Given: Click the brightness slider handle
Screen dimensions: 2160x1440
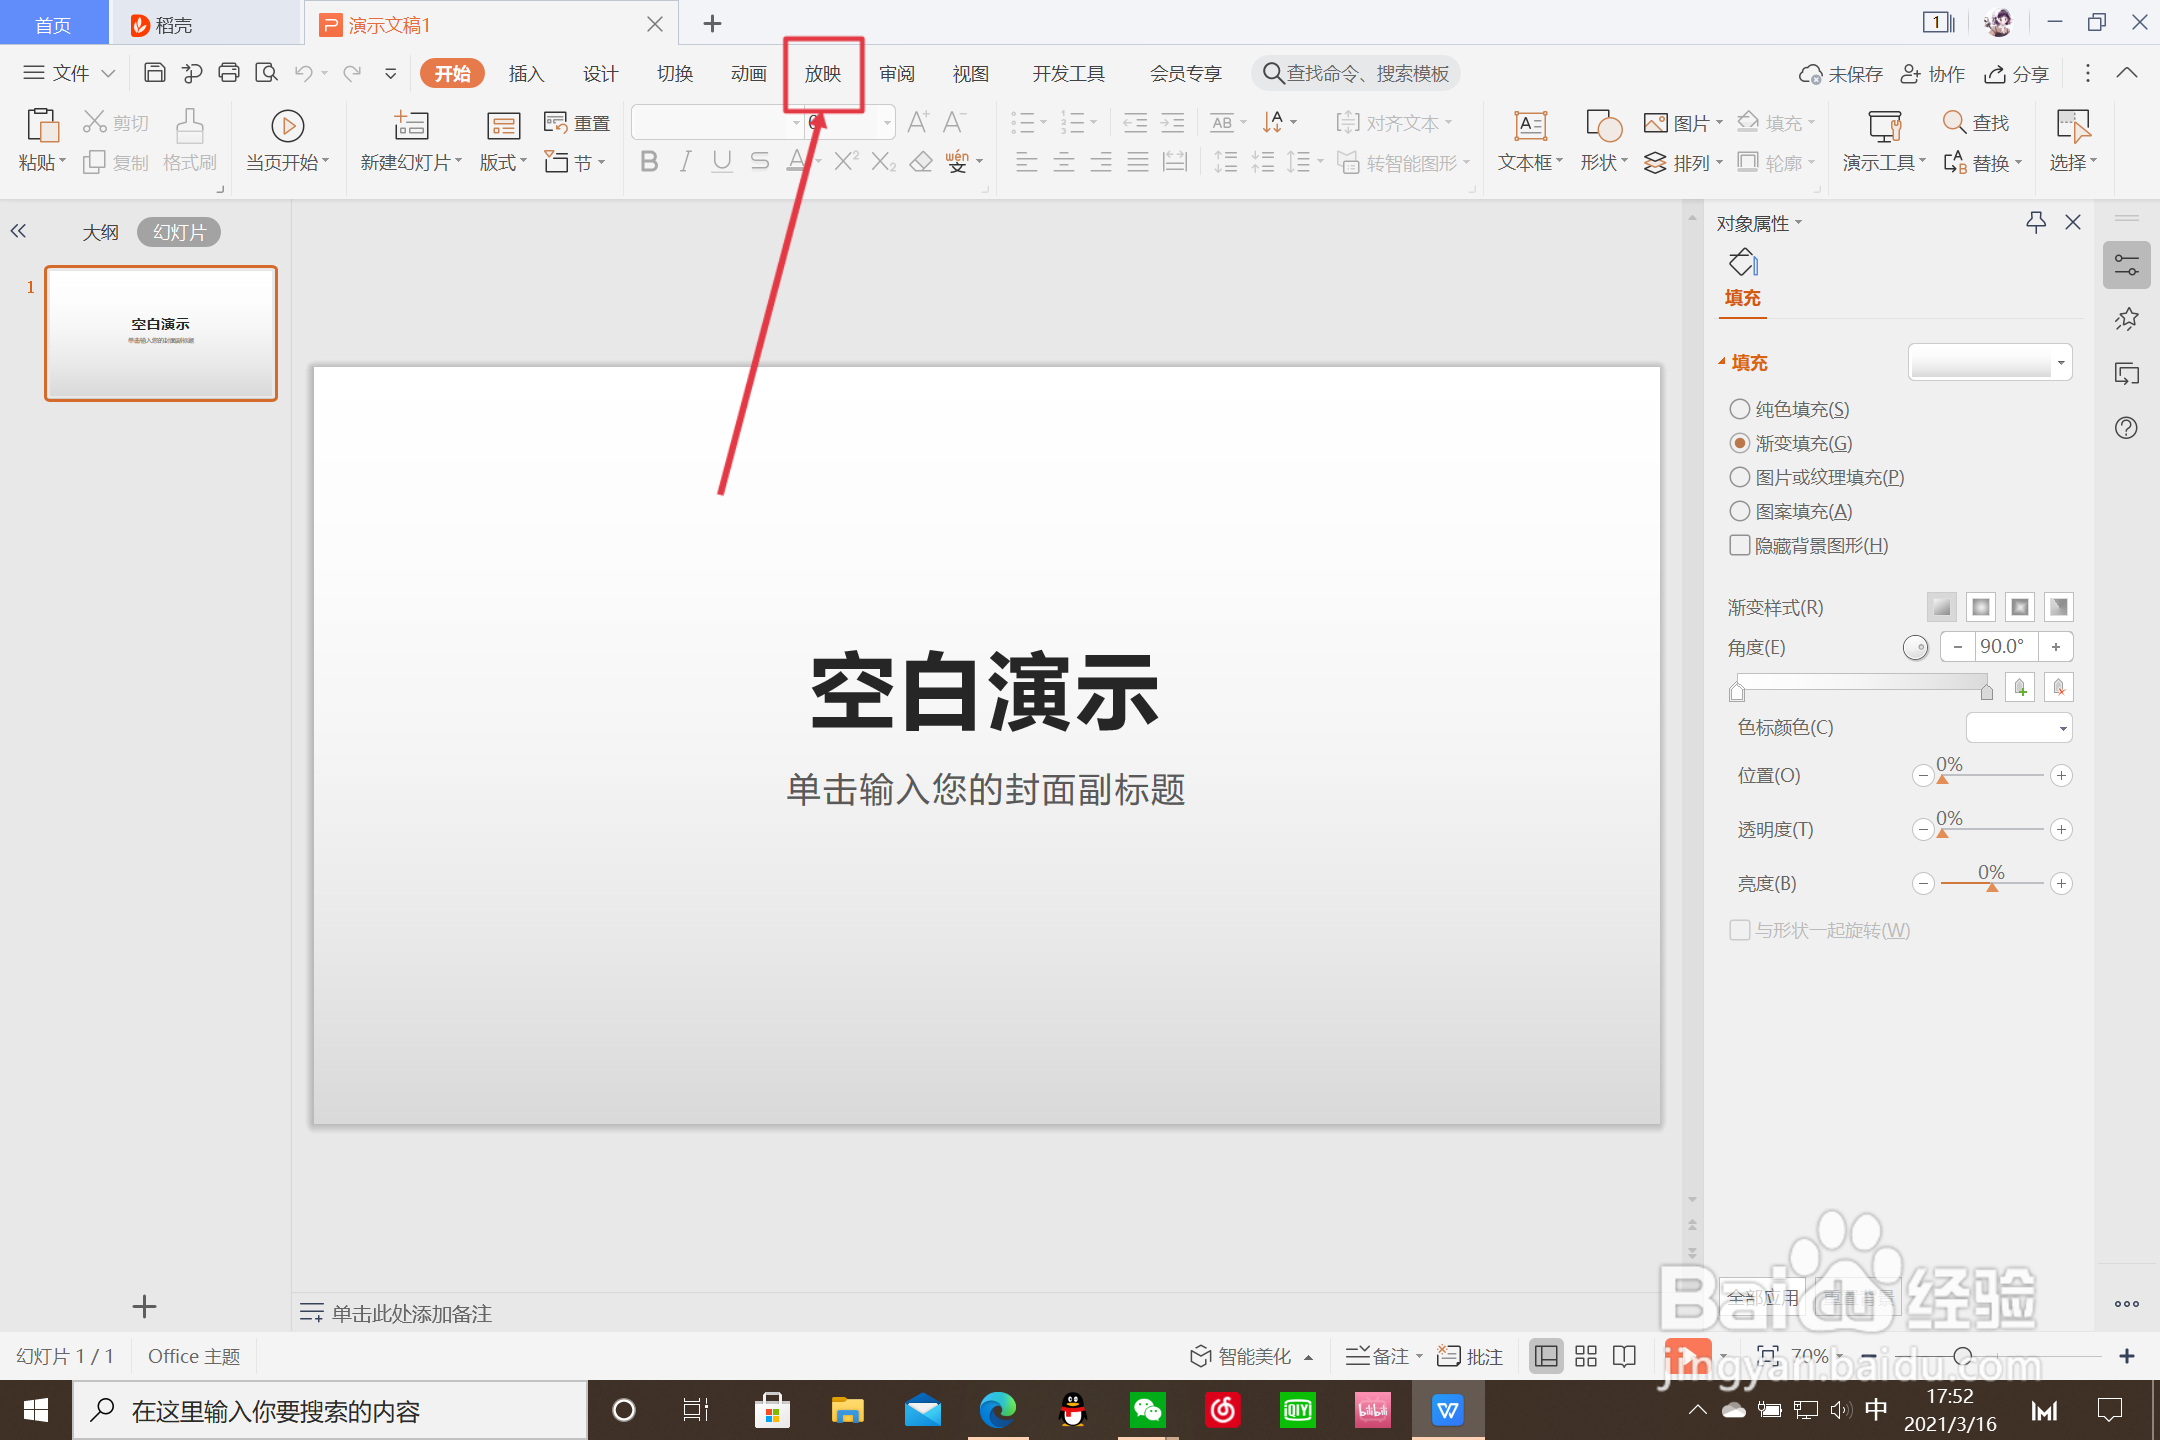Looking at the screenshot, I should tap(1991, 886).
